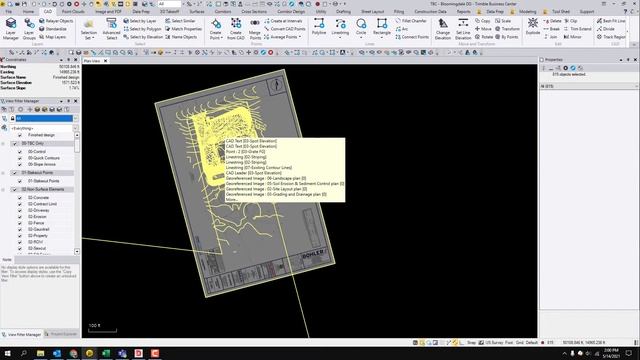
Task: Select the Circle drawing tool
Action: pos(361,29)
